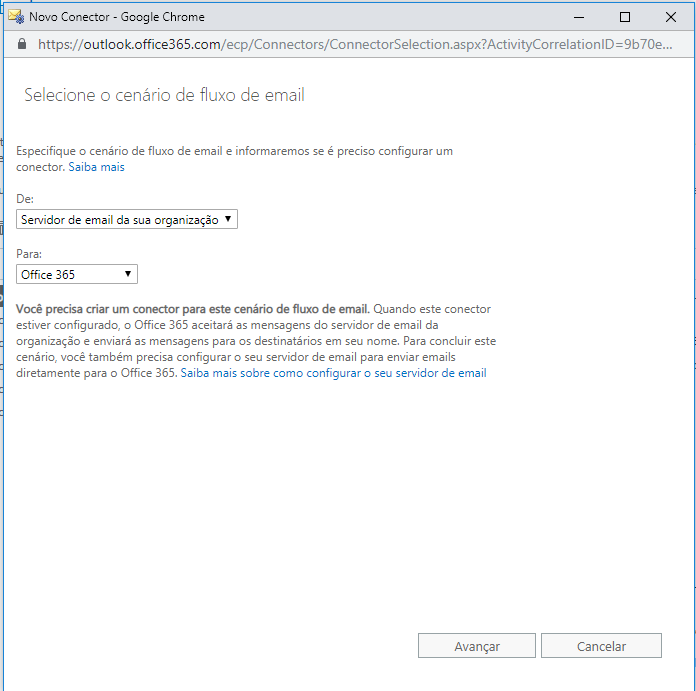Viewport: 696px width, 691px height.
Task: Click the lock icon in address bar
Action: [x=22, y=44]
